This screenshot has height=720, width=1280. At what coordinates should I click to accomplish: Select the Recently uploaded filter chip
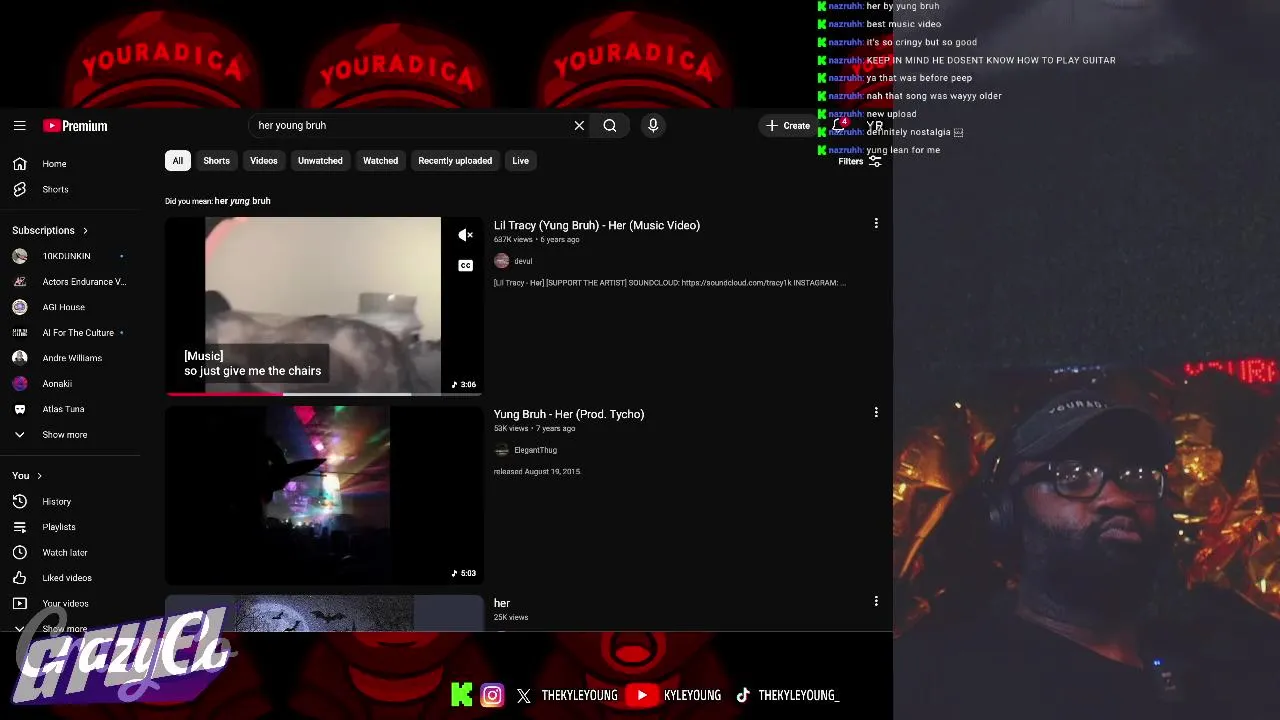click(455, 161)
